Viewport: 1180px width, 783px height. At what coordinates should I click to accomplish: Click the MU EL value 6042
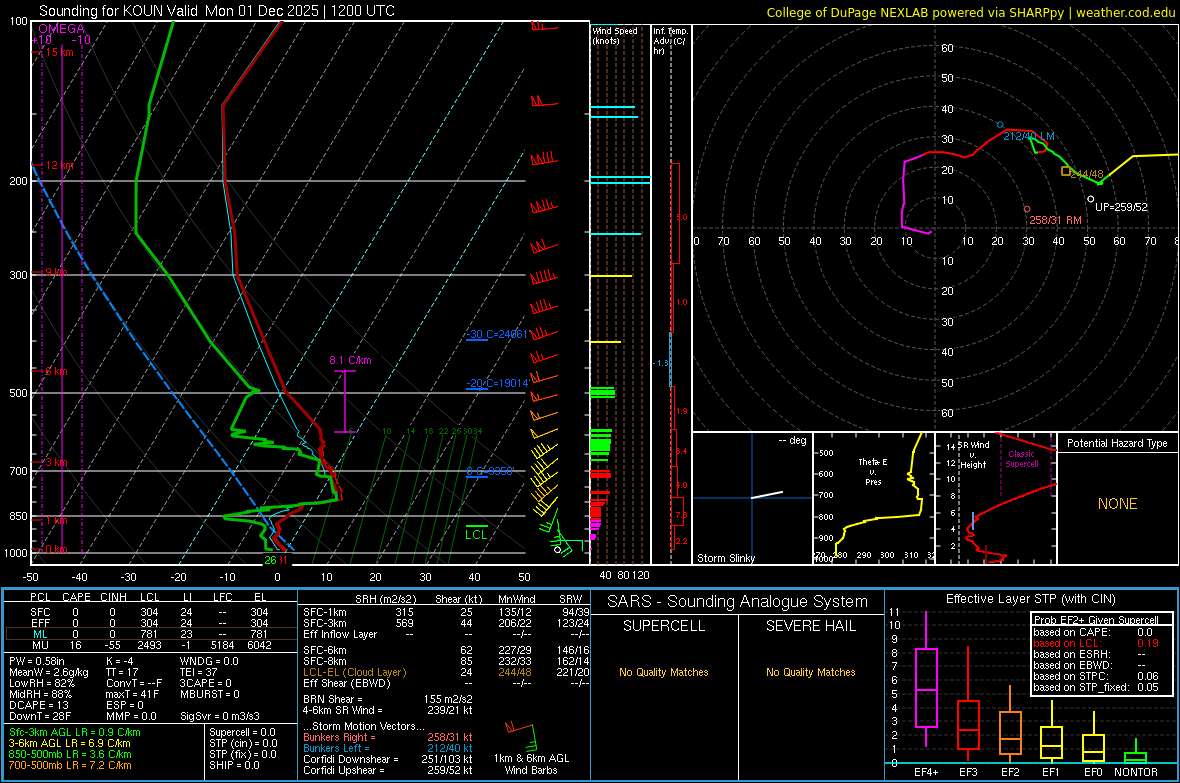(x=259, y=645)
